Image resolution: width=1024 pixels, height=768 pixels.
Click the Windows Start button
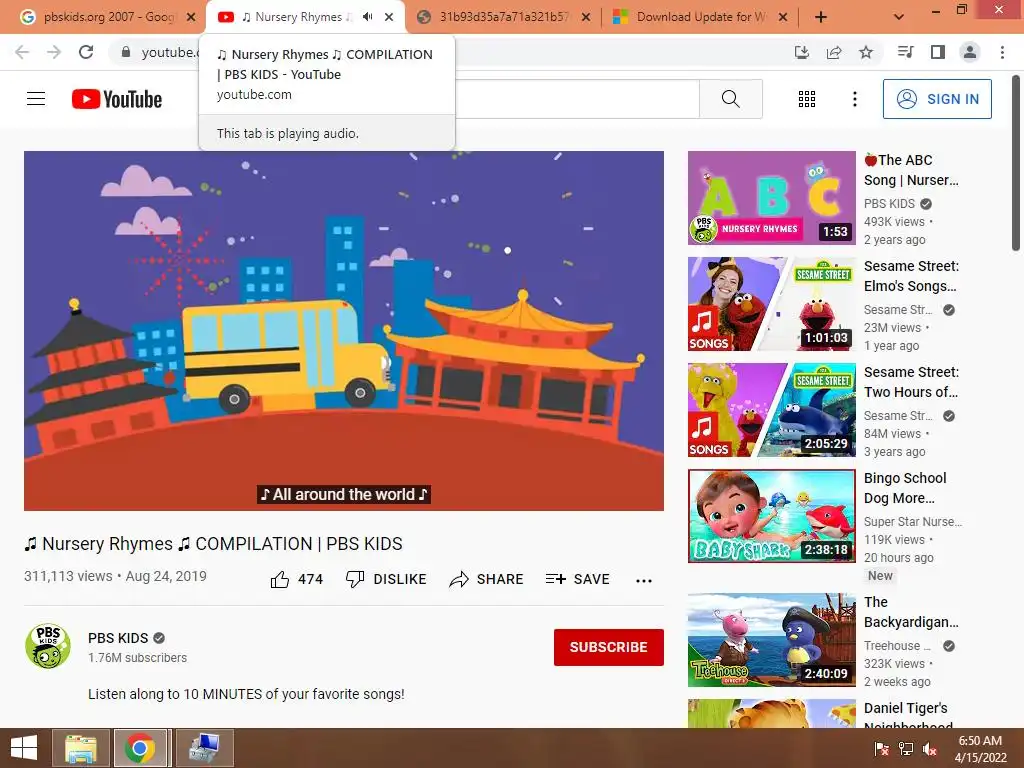(24, 748)
